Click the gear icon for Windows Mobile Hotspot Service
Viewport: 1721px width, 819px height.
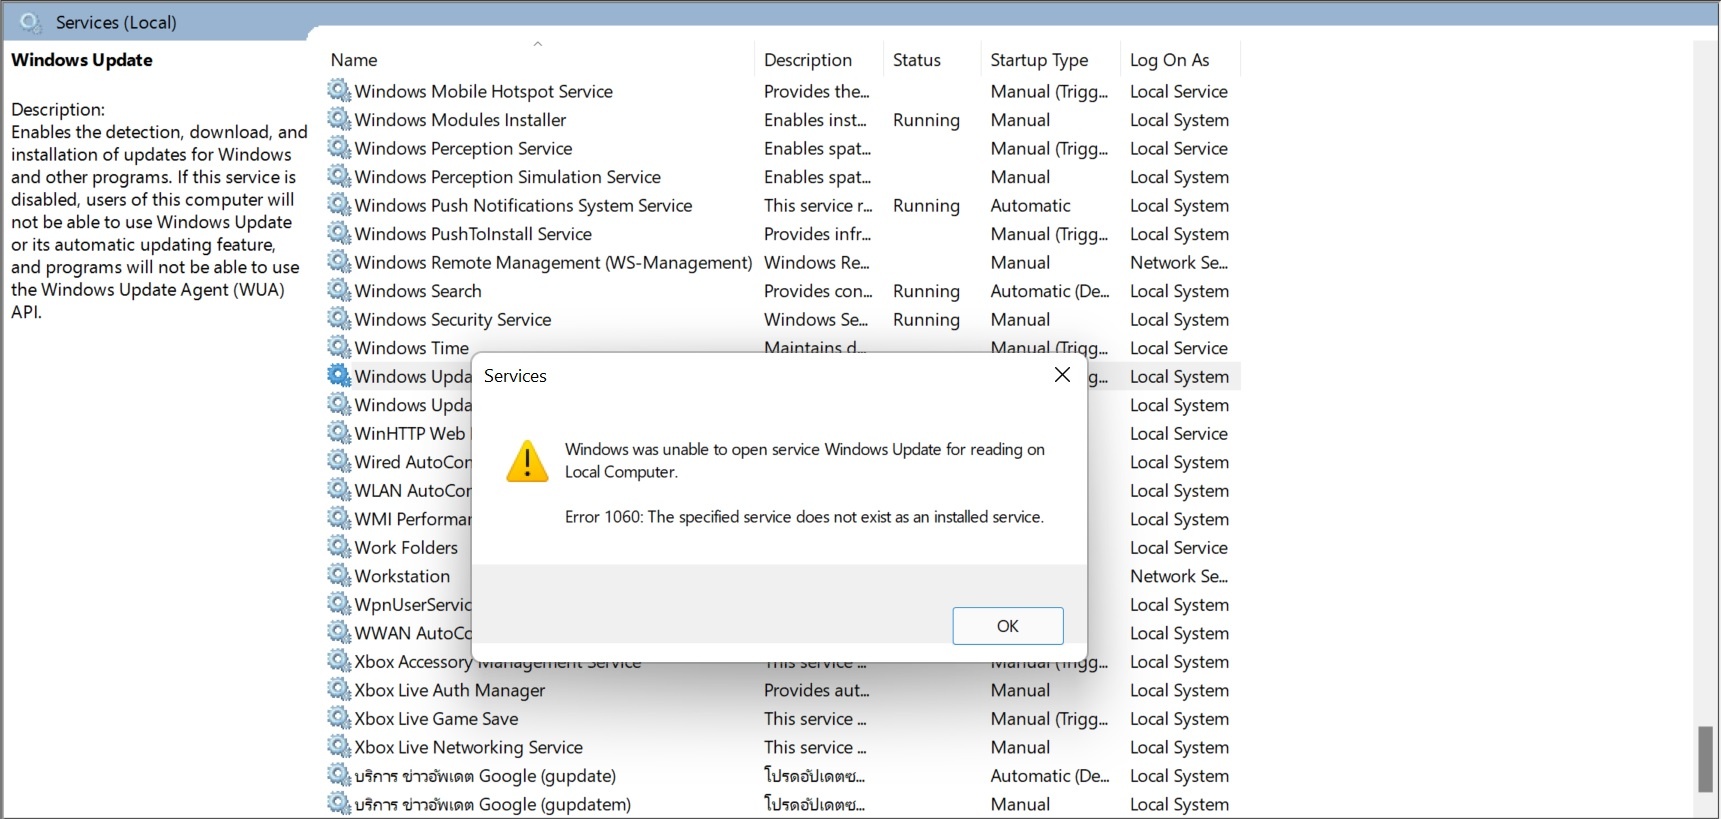click(339, 90)
